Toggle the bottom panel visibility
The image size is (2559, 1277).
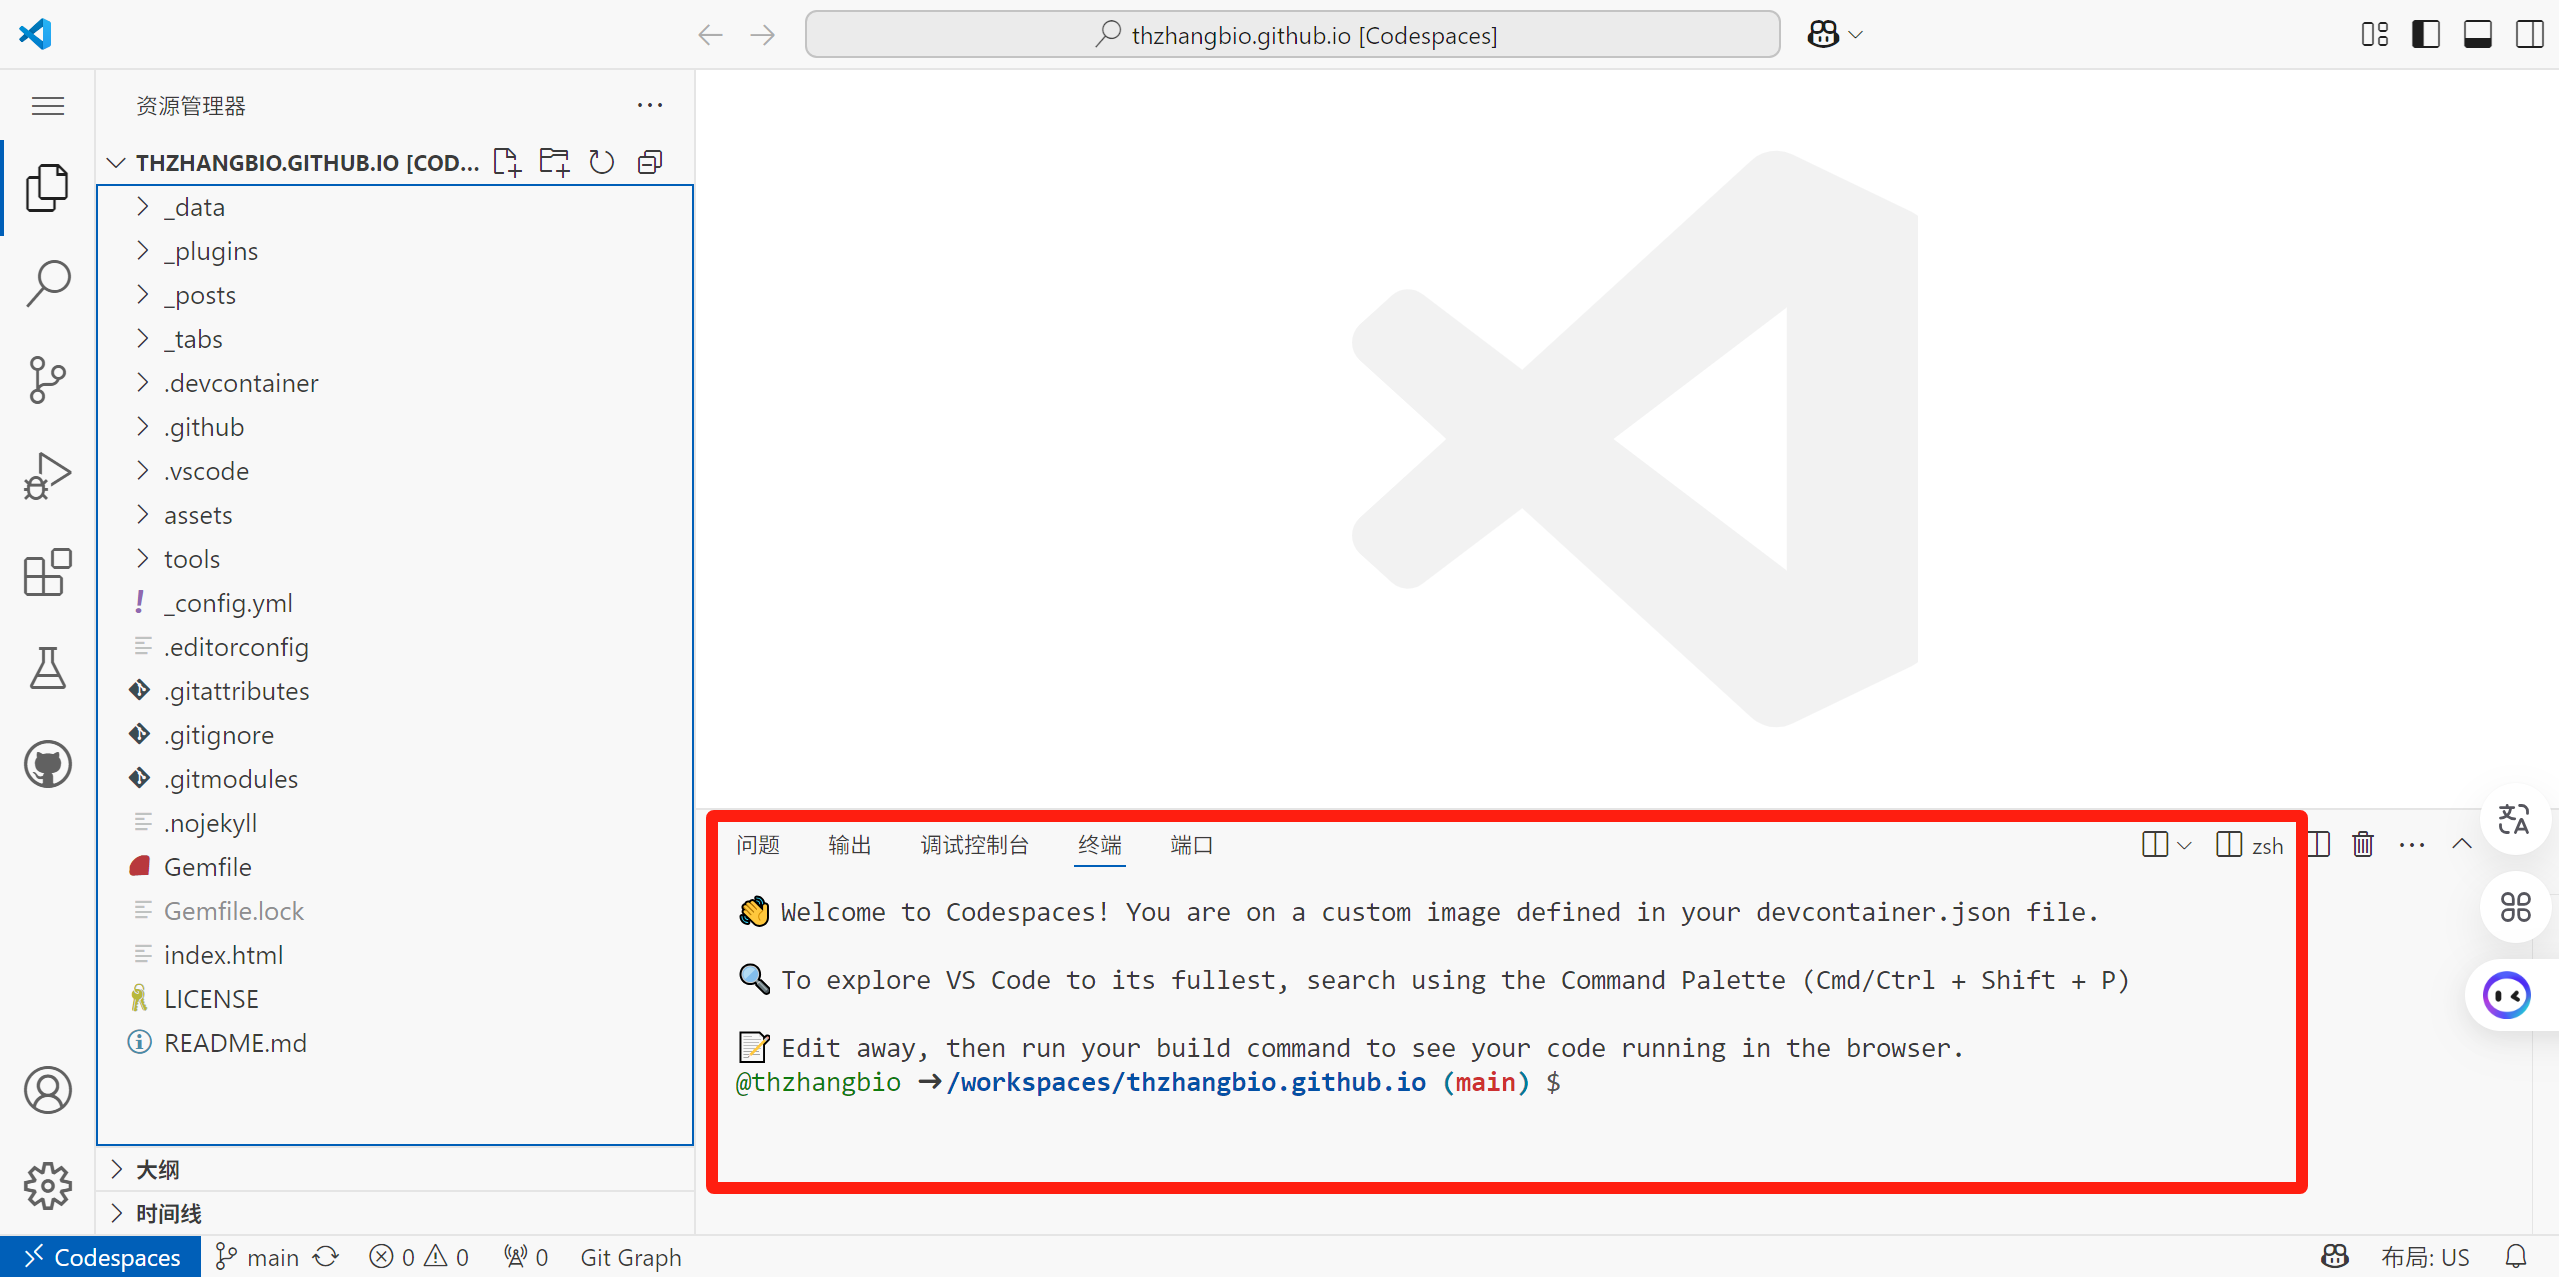(x=2477, y=35)
